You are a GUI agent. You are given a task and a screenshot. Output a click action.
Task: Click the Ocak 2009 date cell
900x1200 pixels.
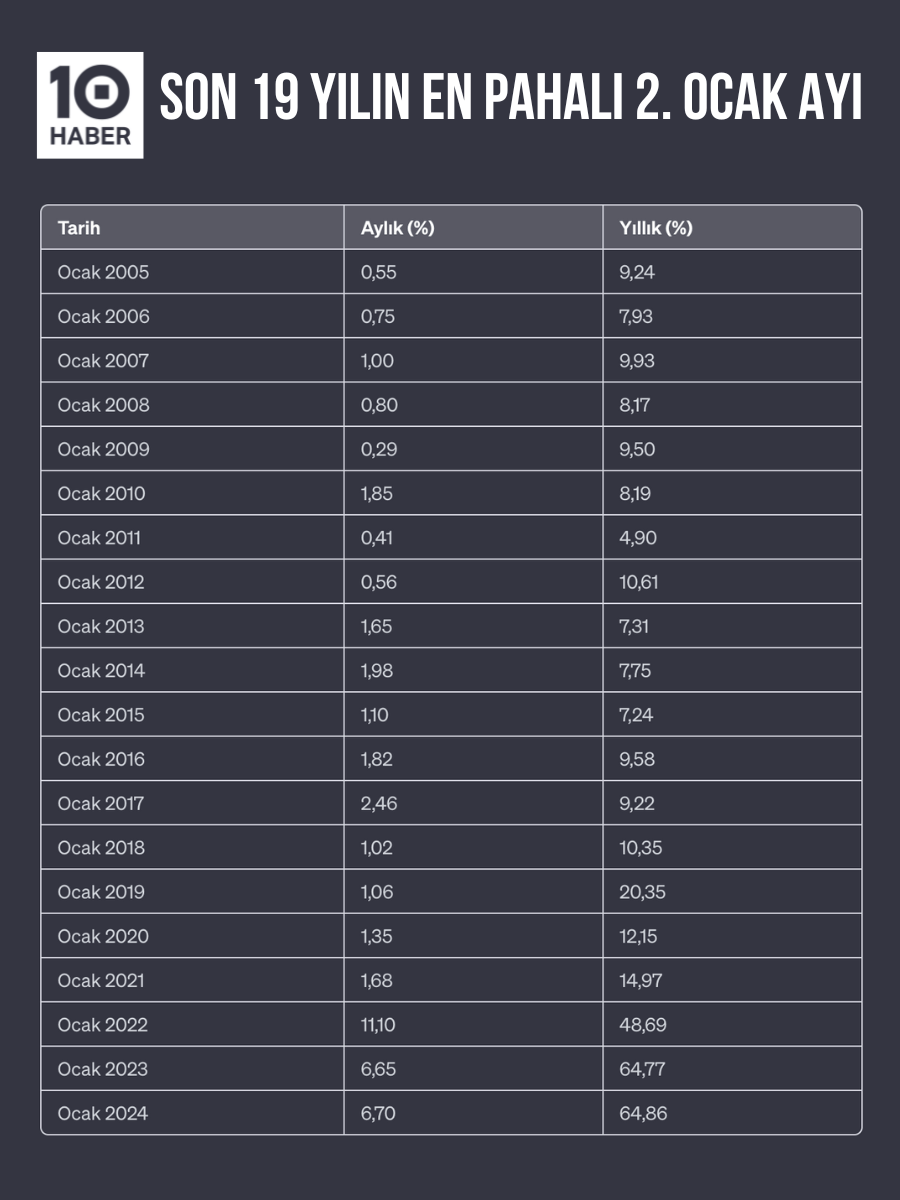pyautogui.click(x=103, y=449)
